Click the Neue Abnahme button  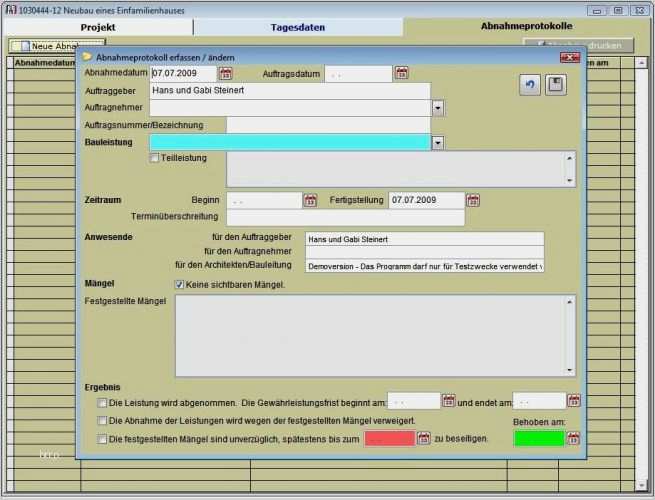click(43, 46)
